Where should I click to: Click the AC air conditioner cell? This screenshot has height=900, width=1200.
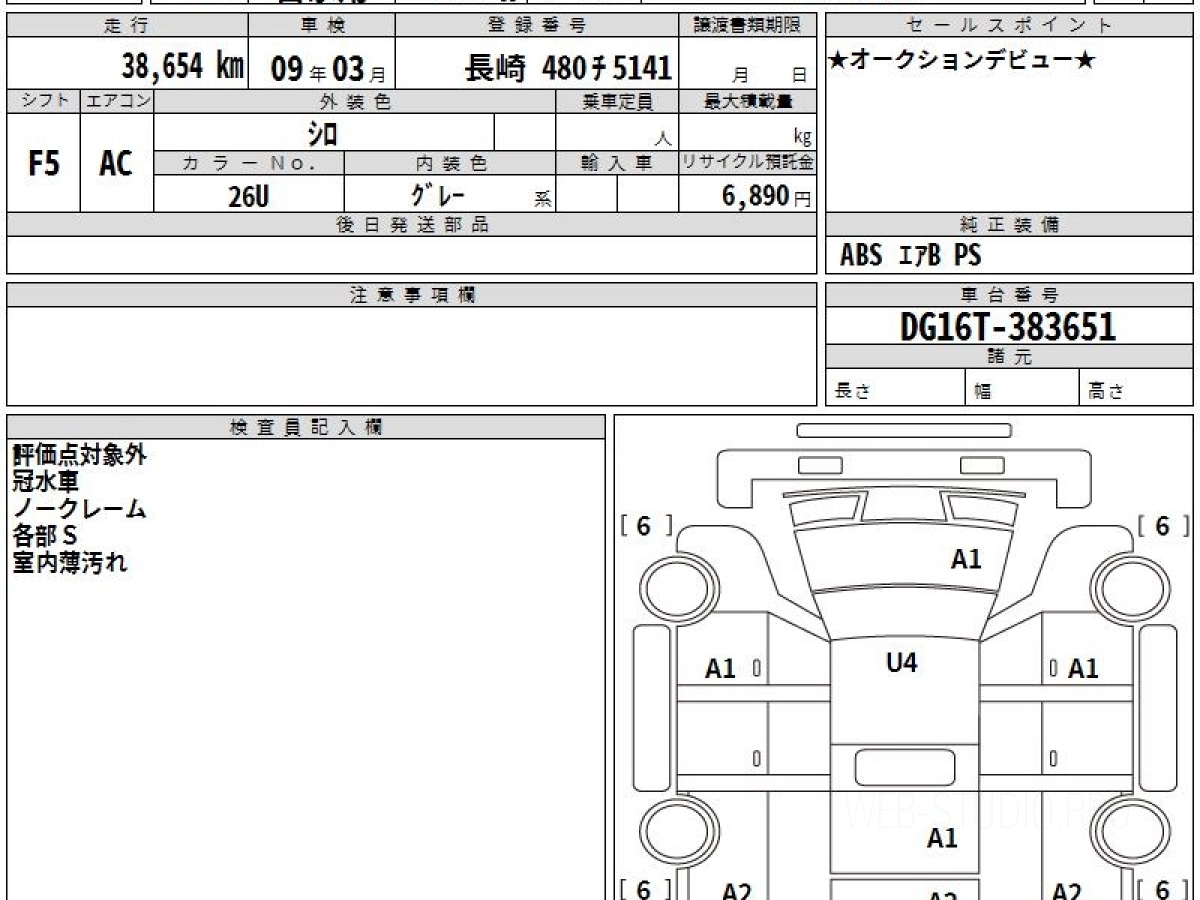coord(116,164)
